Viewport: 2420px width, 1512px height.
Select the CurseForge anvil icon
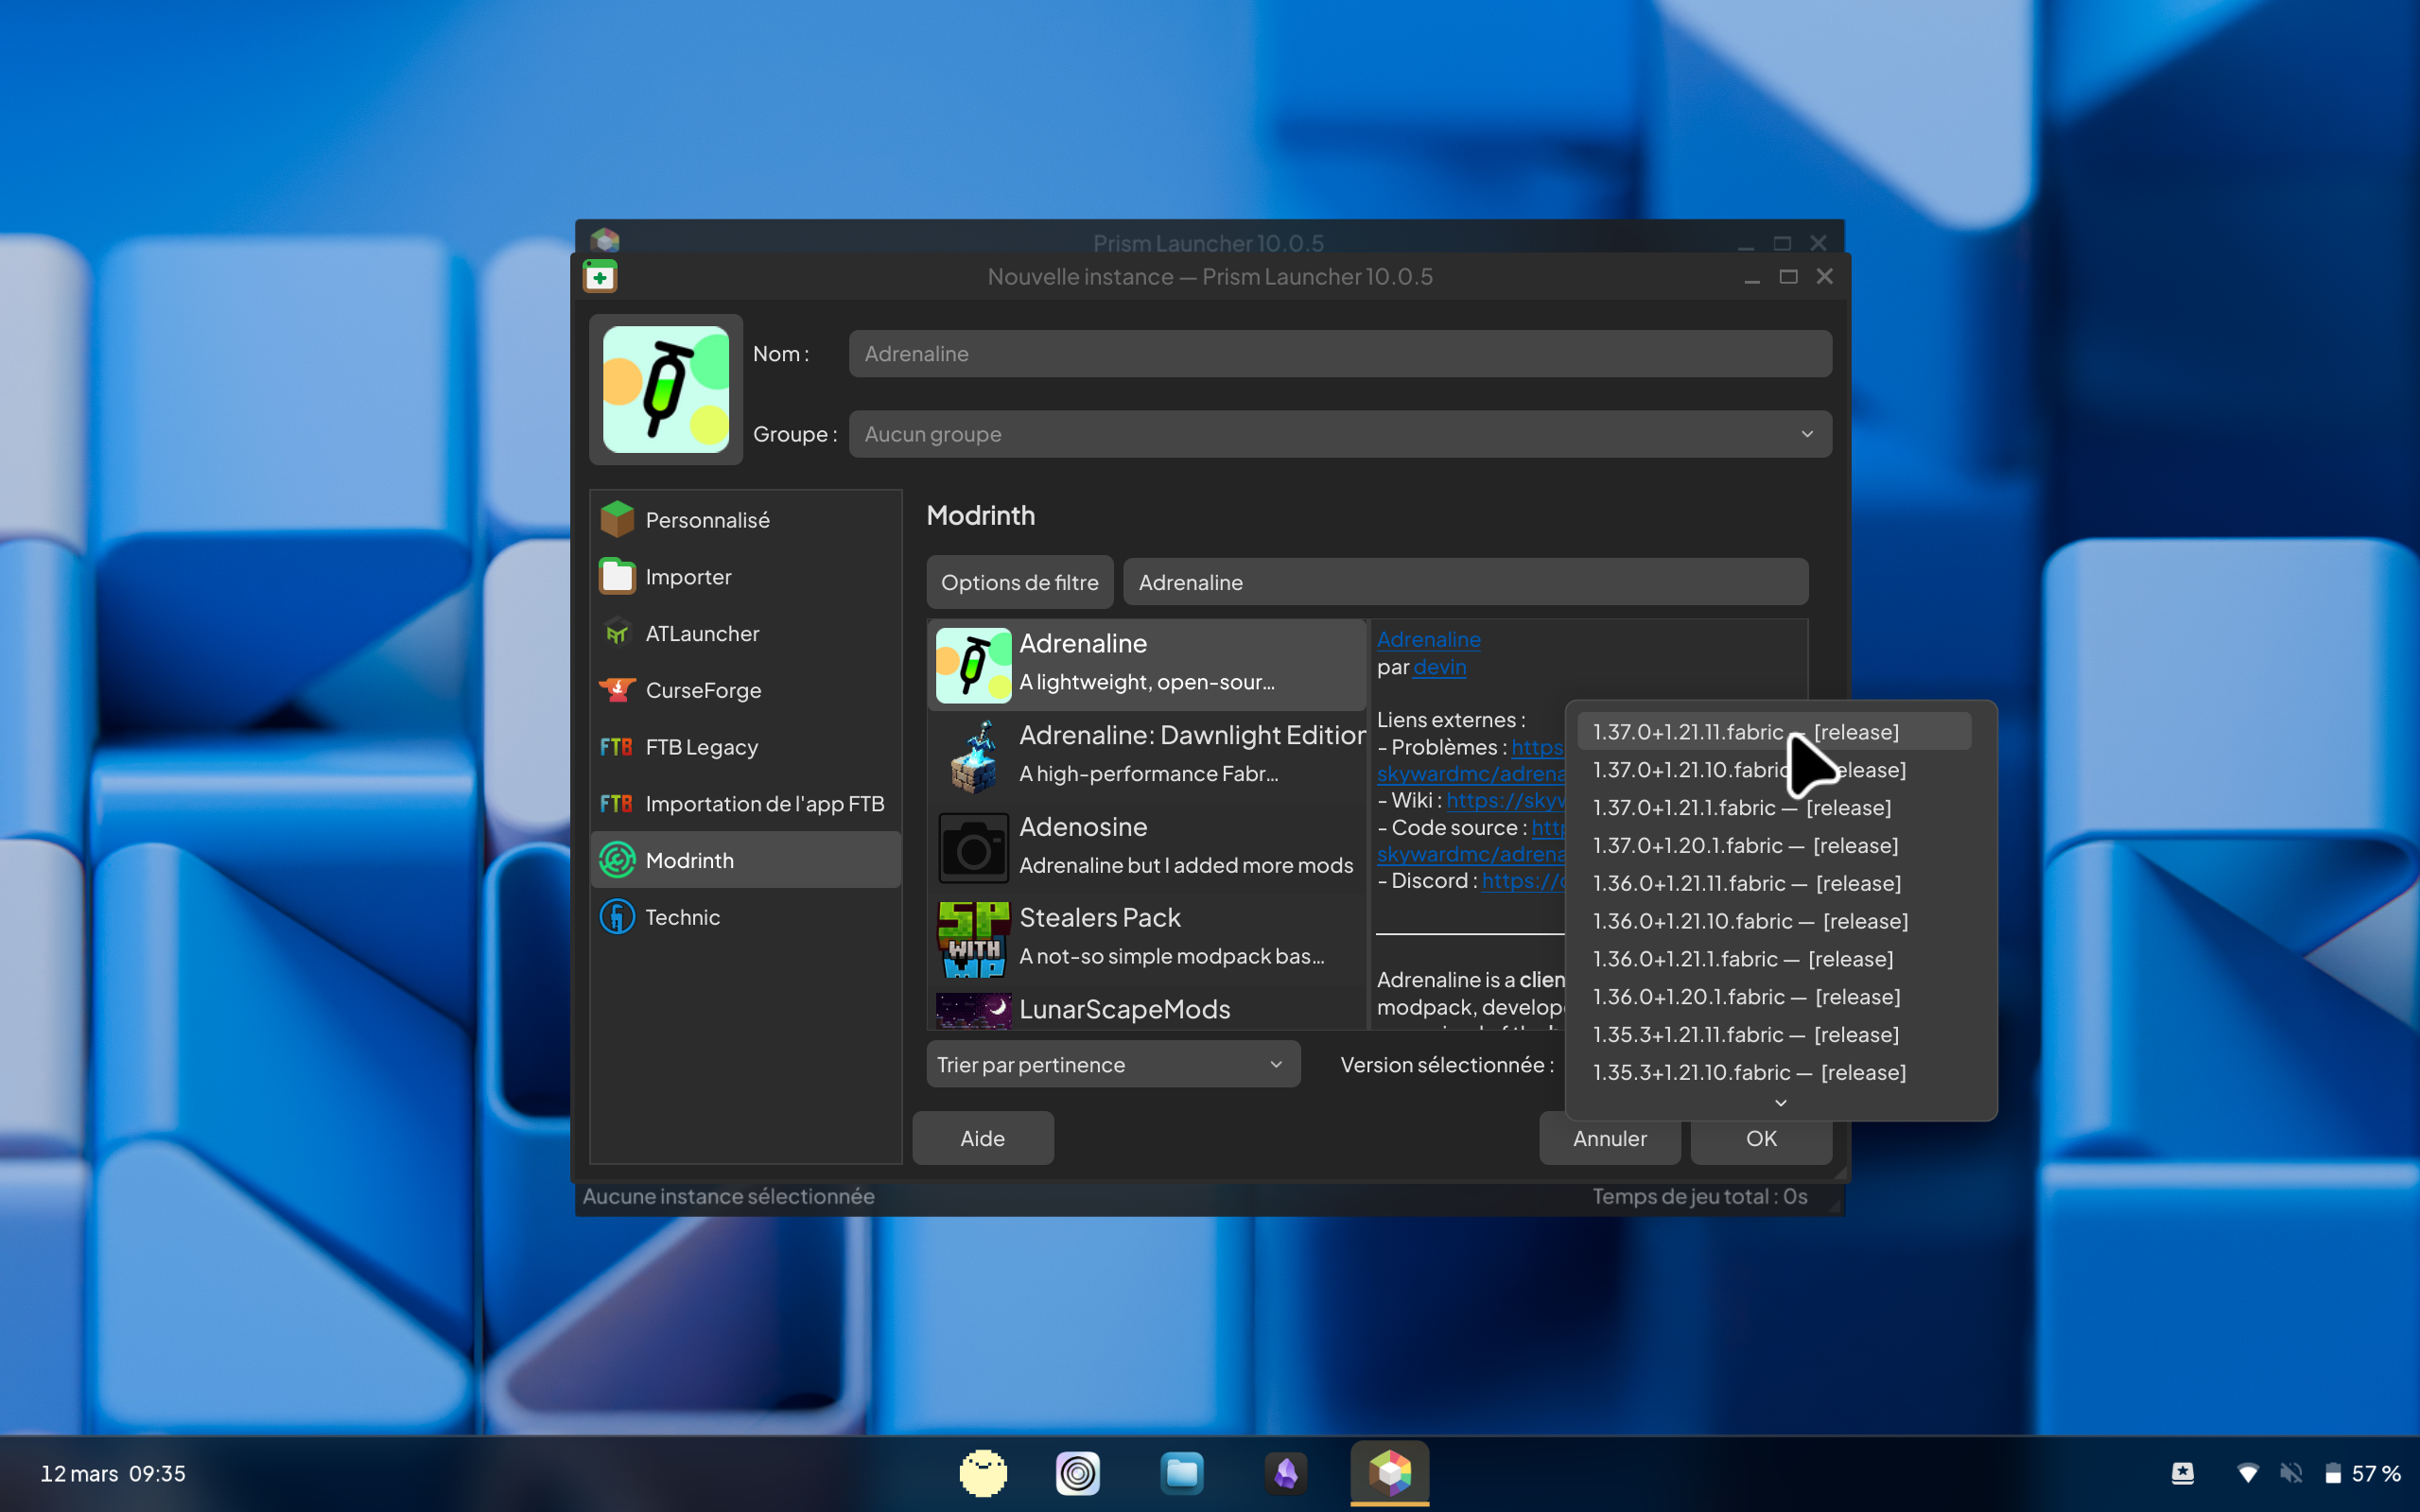pyautogui.click(x=617, y=690)
